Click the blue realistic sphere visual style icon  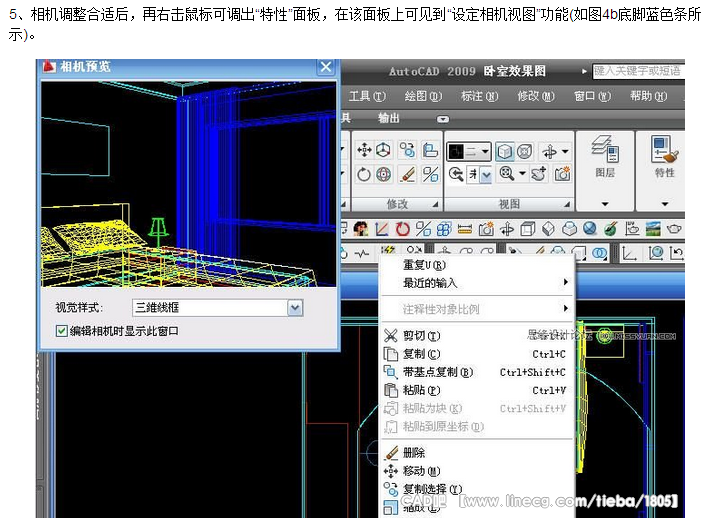pos(590,229)
